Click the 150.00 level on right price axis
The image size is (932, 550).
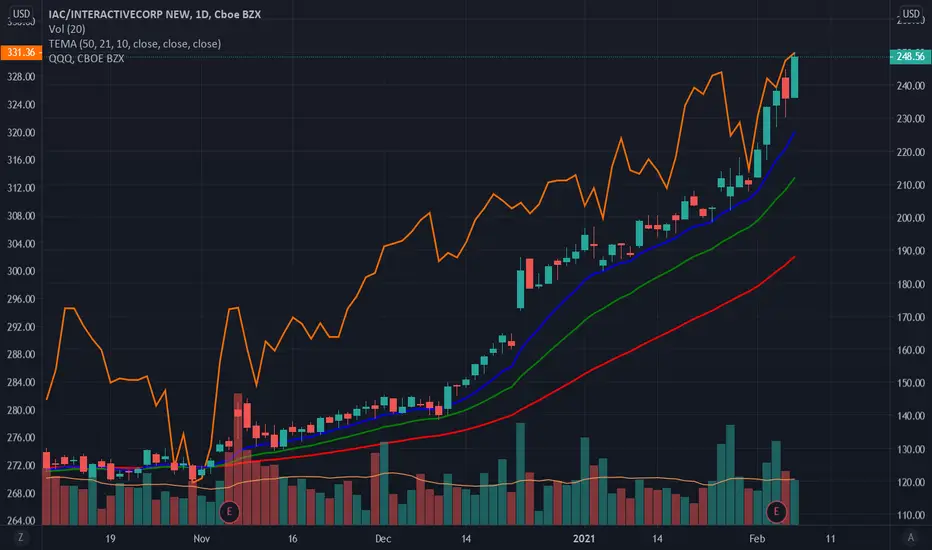click(x=911, y=383)
